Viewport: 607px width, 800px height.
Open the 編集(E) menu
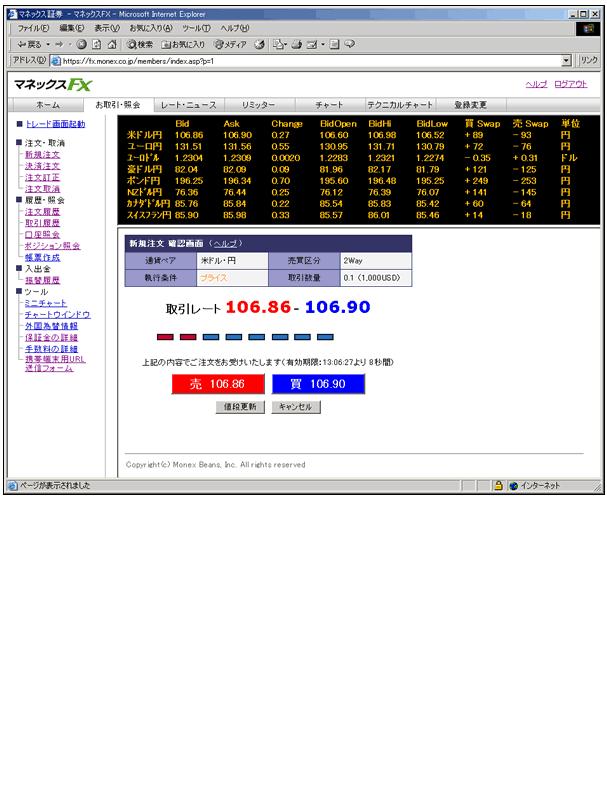click(x=71, y=28)
